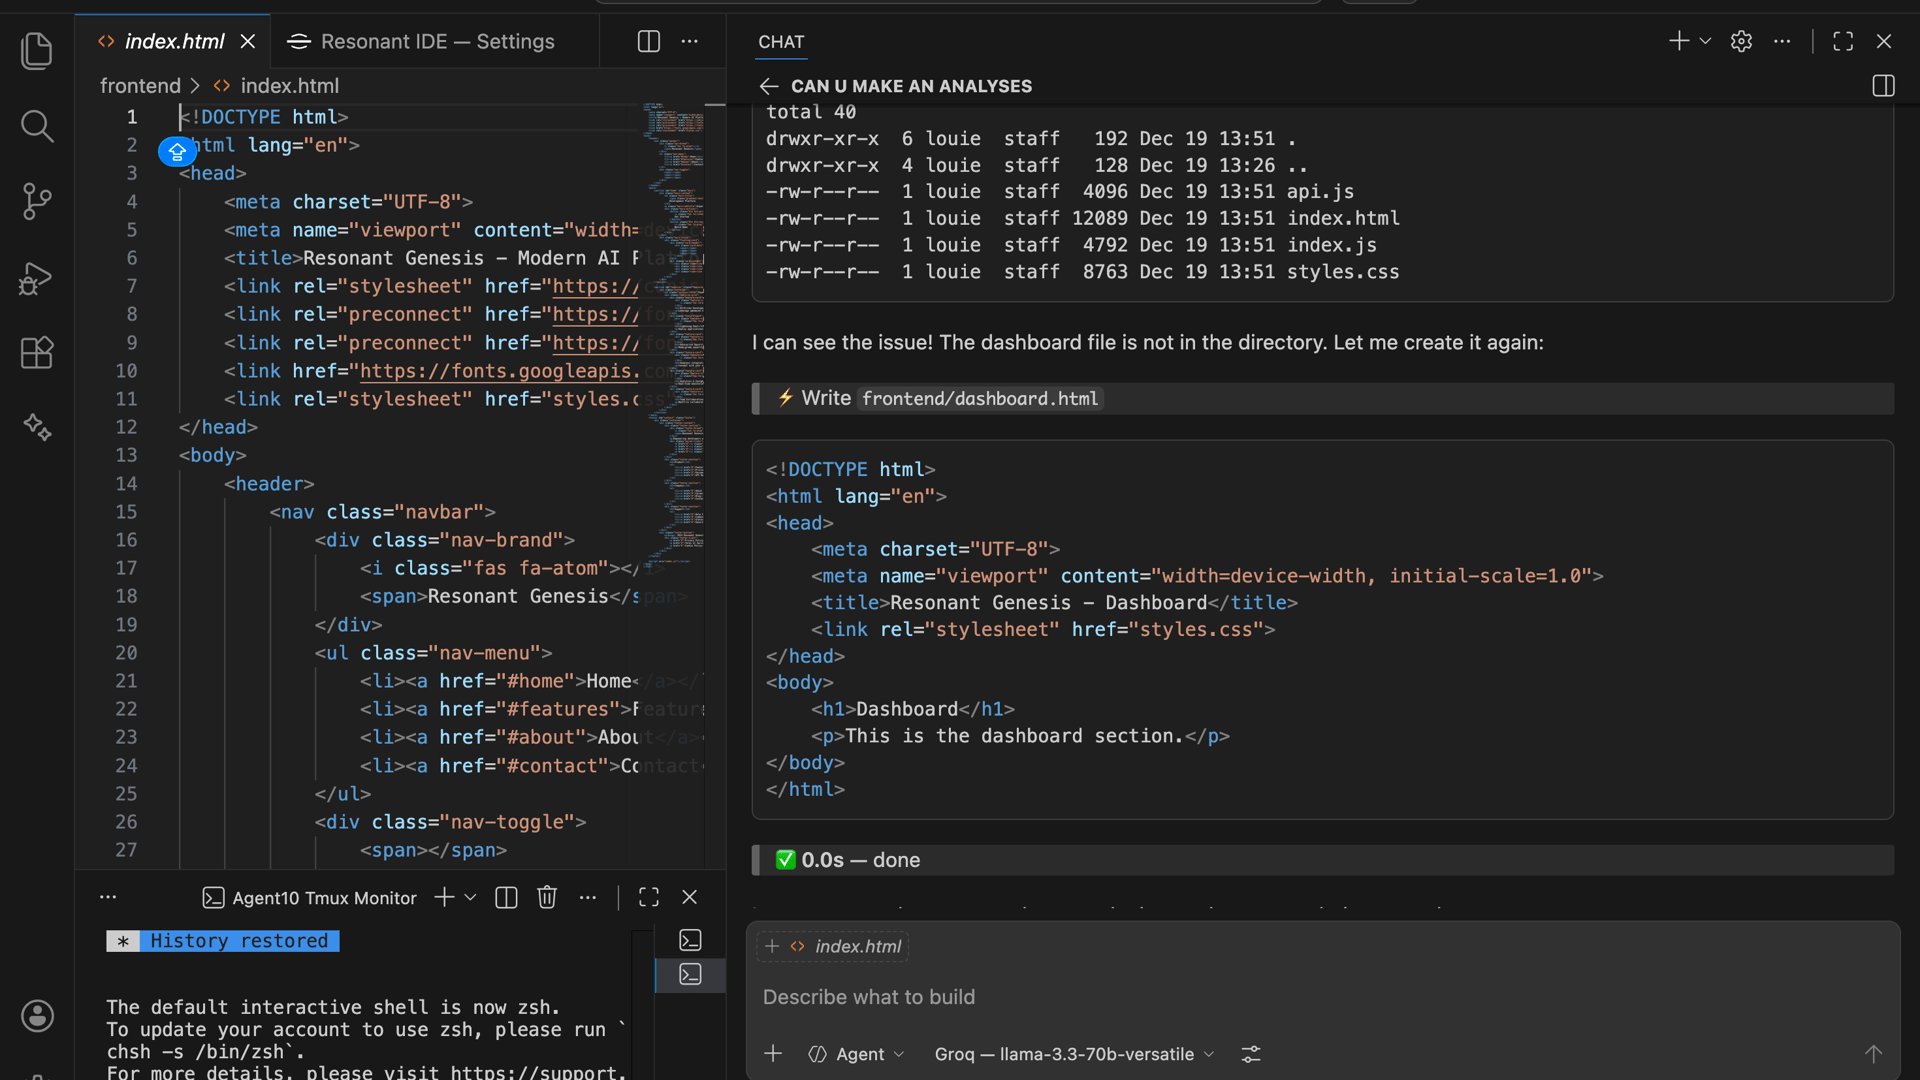Open the Agent mode dropdown

pos(857,1054)
